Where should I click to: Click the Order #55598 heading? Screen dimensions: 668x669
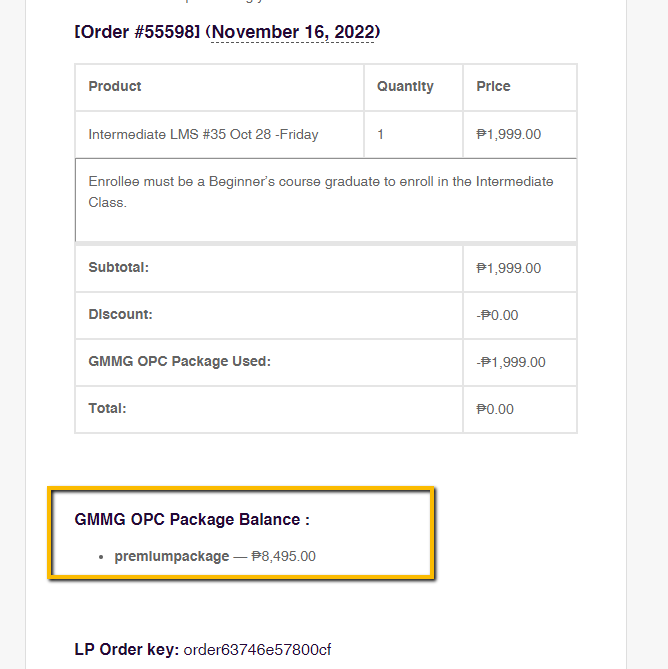[x=138, y=32]
